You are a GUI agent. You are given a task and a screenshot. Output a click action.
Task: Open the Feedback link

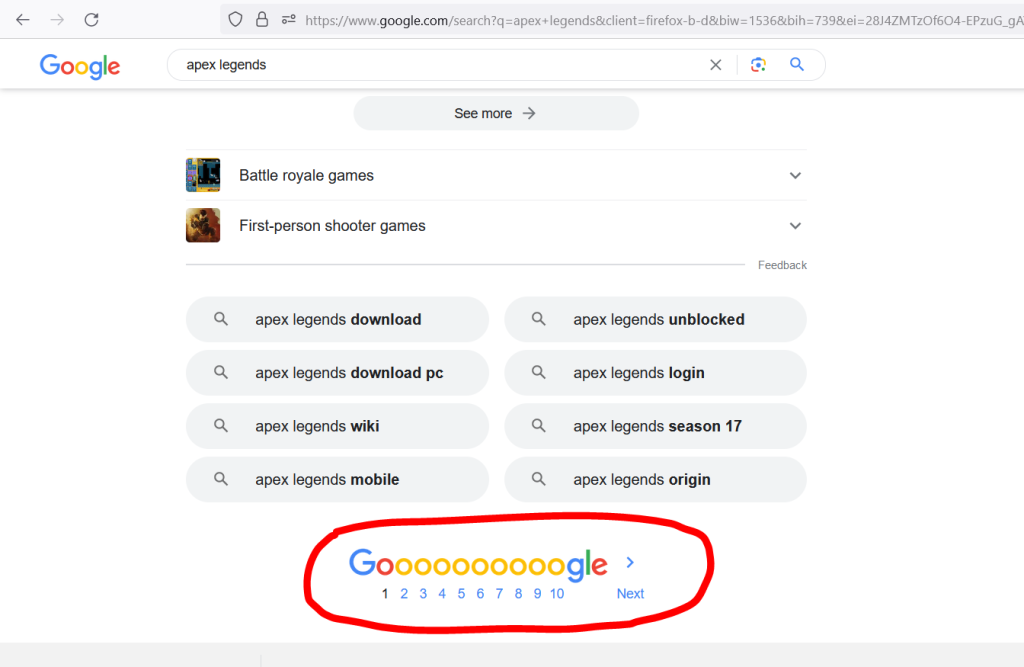coord(782,264)
